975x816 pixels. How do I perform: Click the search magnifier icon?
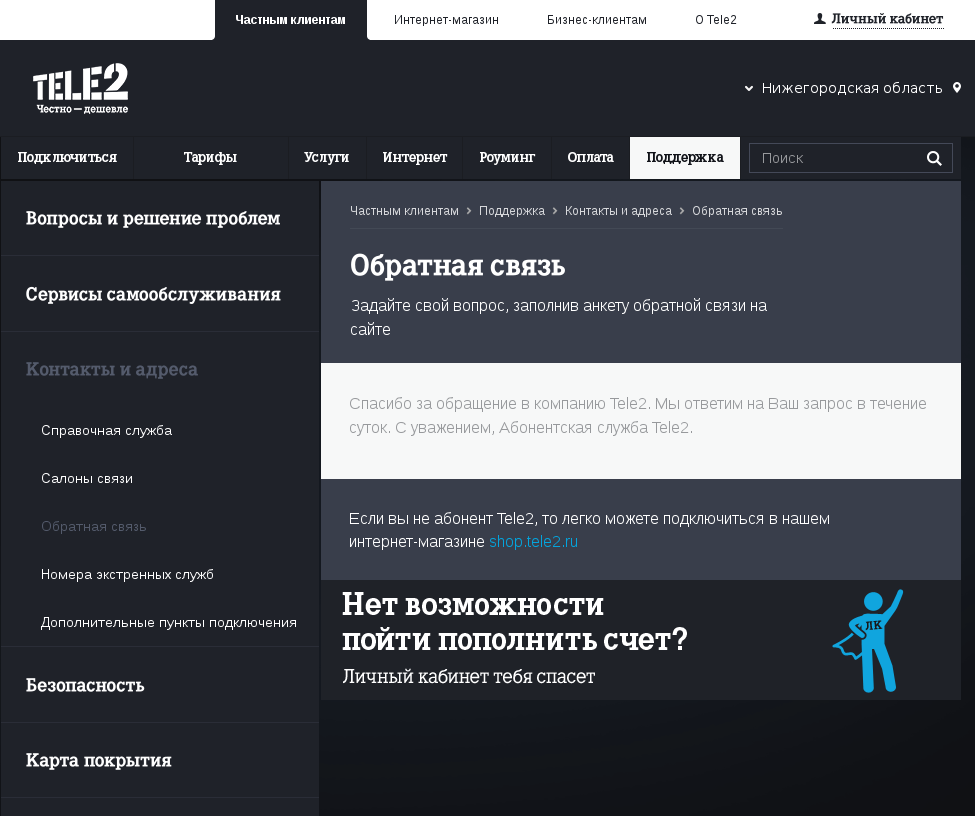934,158
